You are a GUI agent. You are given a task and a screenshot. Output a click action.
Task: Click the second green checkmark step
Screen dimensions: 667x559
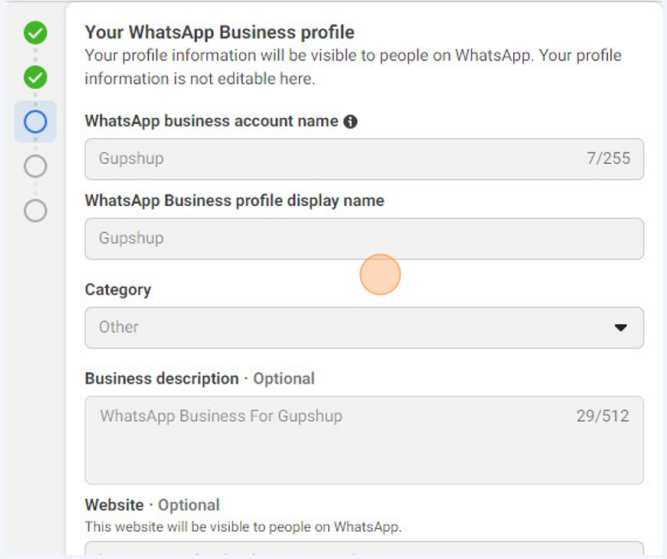35,77
